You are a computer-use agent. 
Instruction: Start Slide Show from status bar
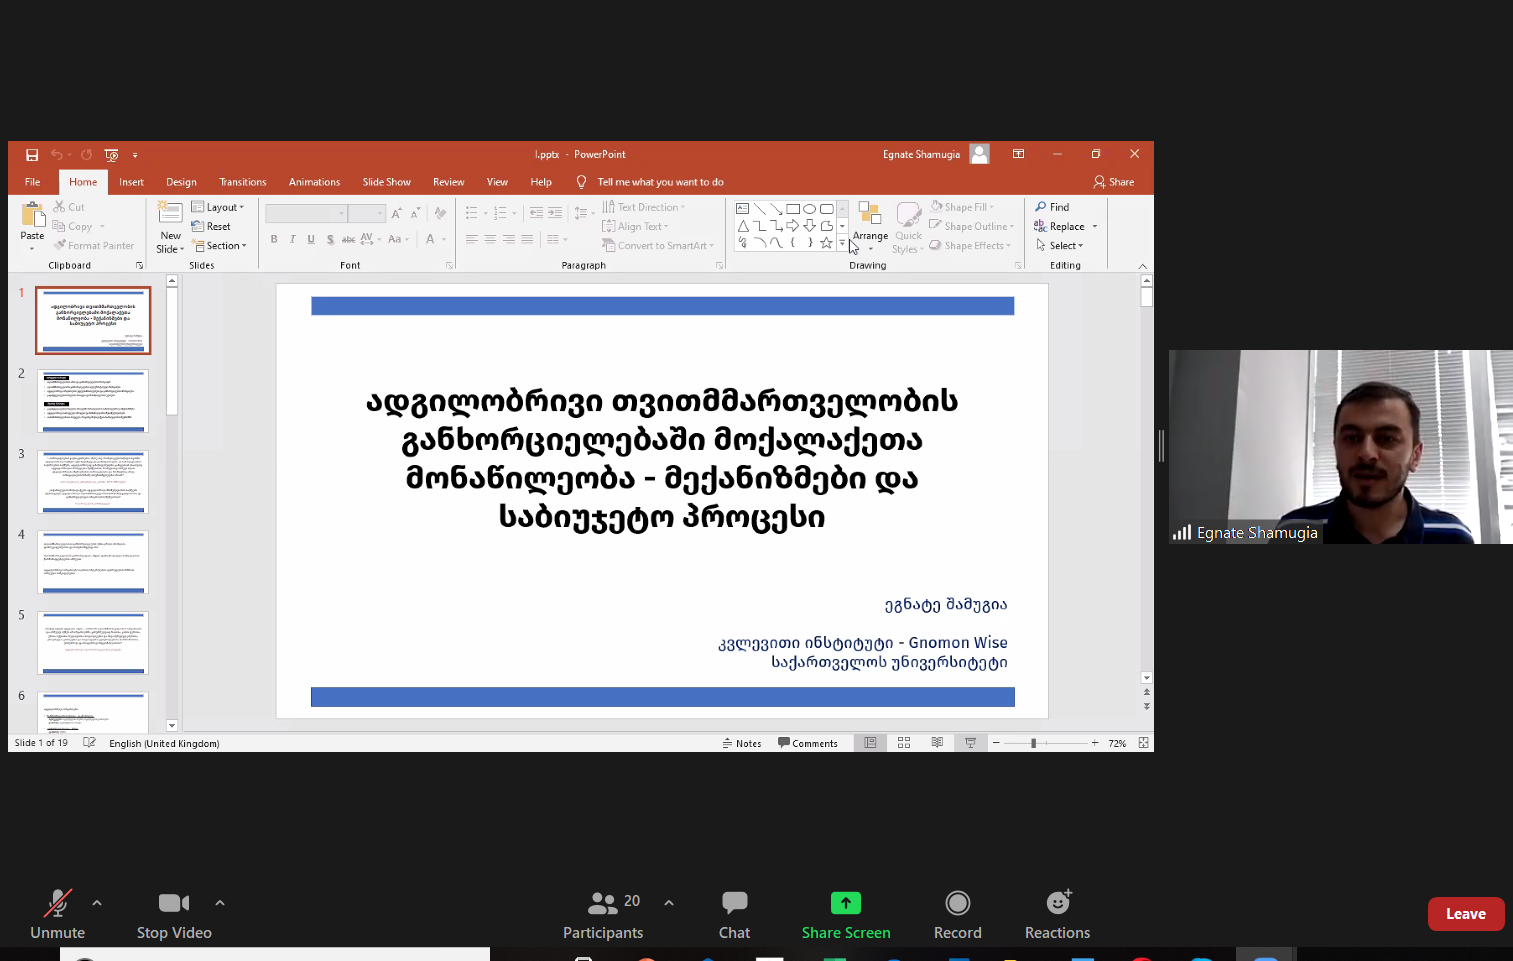970,743
